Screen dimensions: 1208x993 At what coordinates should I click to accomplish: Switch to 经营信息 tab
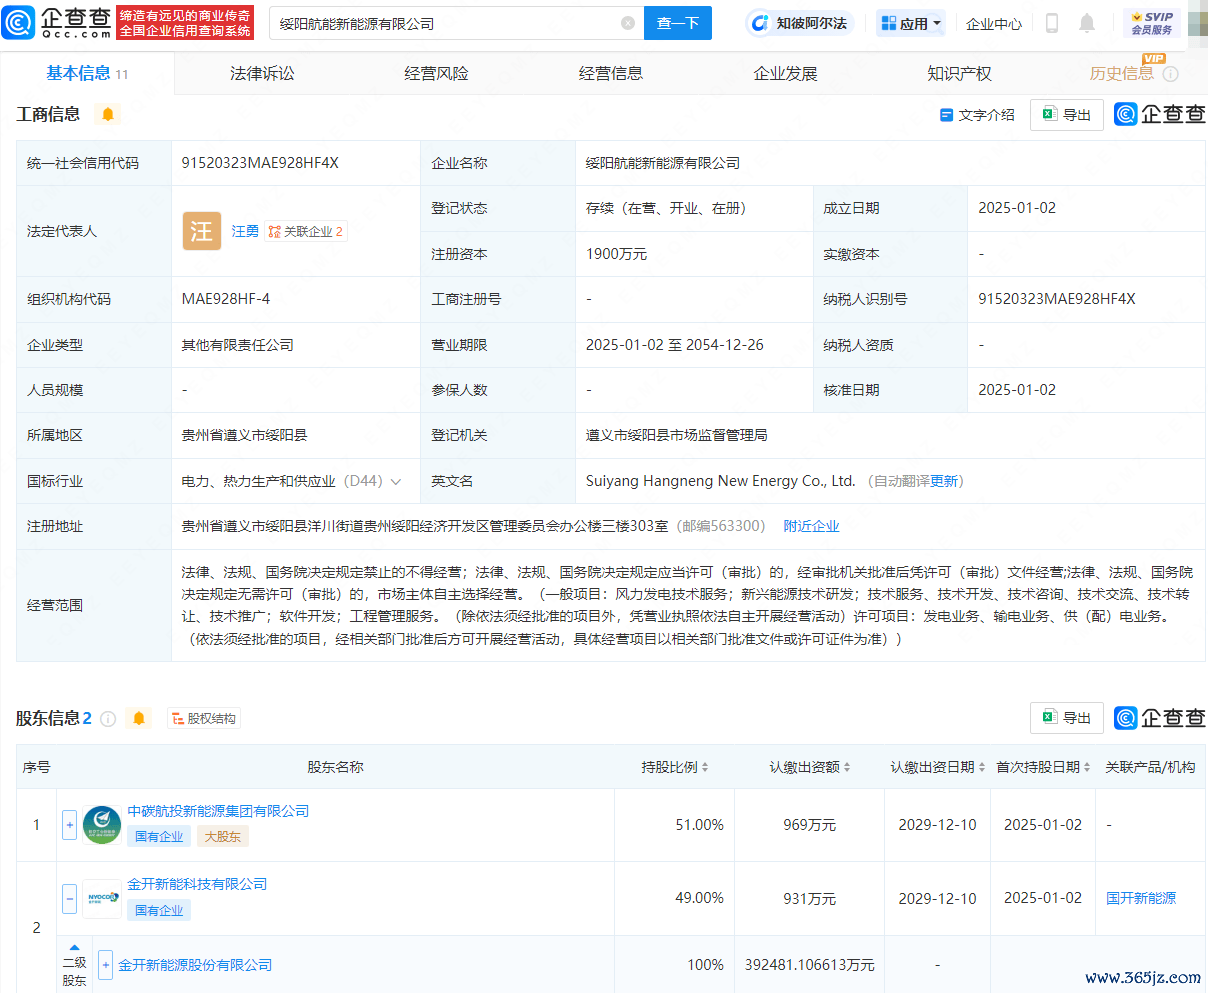[611, 73]
